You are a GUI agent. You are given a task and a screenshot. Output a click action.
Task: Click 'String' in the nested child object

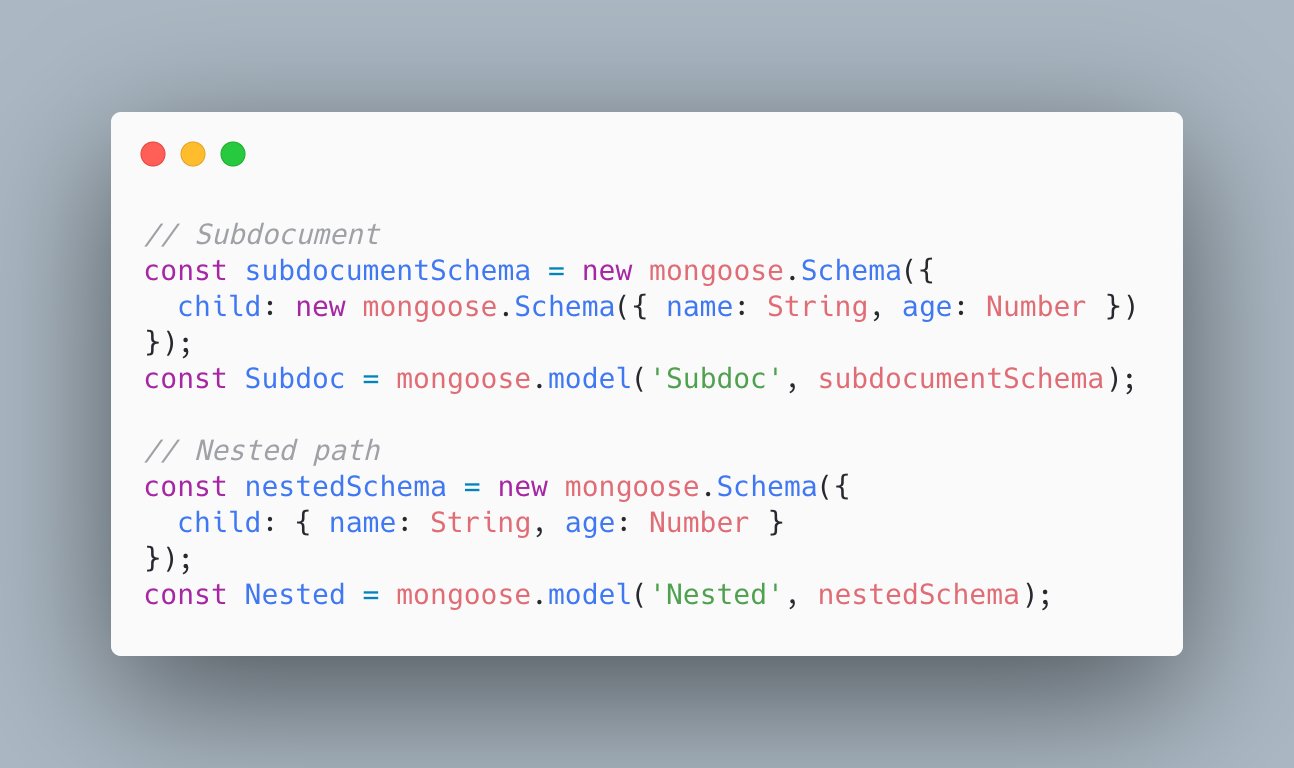pyautogui.click(x=480, y=523)
